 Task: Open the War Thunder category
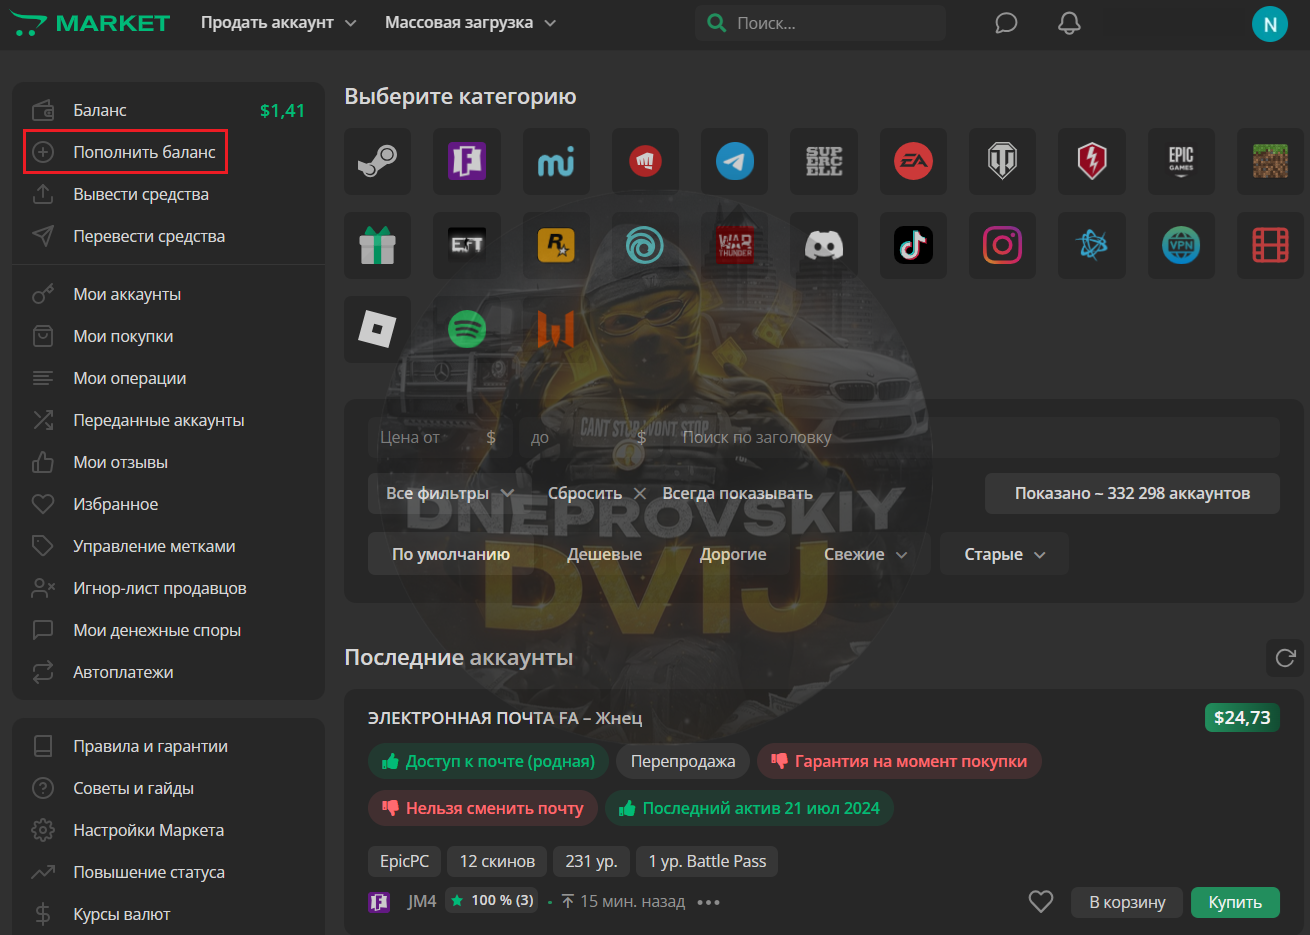click(x=734, y=245)
